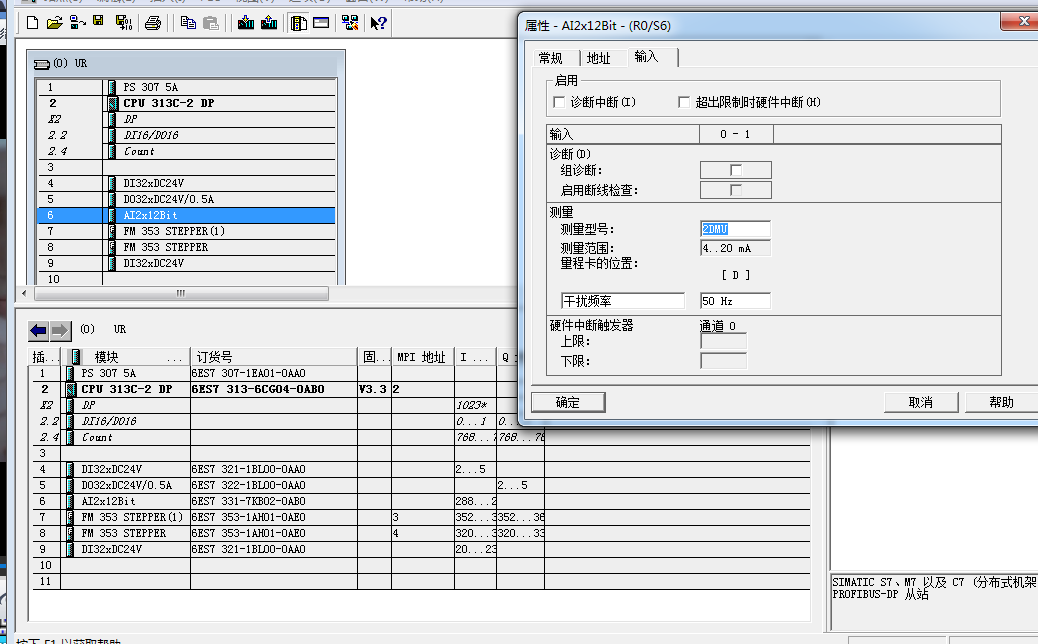The image size is (1038, 644).
Task: Toggle the 启用断线检查 checkbox
Action: [x=735, y=190]
